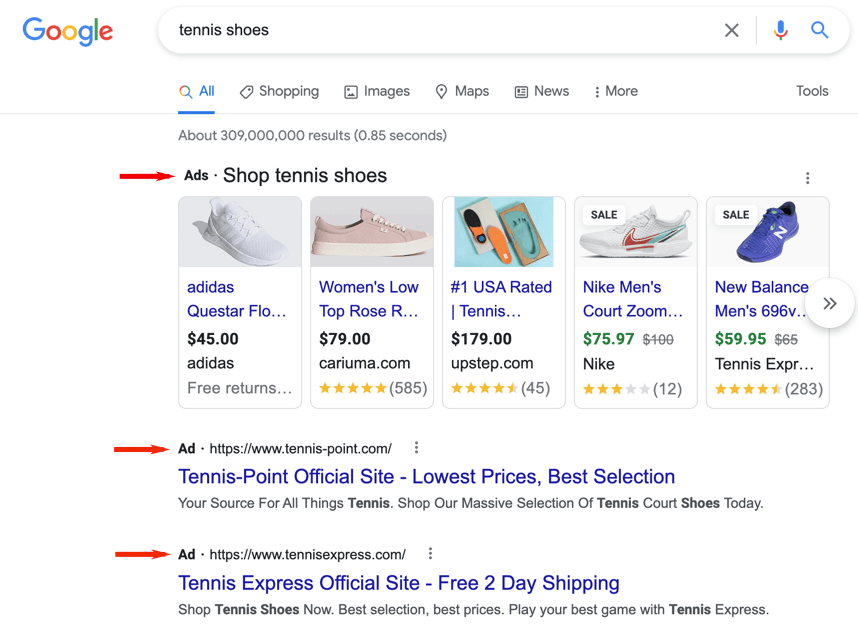This screenshot has height=625, width=858.
Task: Open New Balance Men's 696v link
Action: (x=762, y=299)
